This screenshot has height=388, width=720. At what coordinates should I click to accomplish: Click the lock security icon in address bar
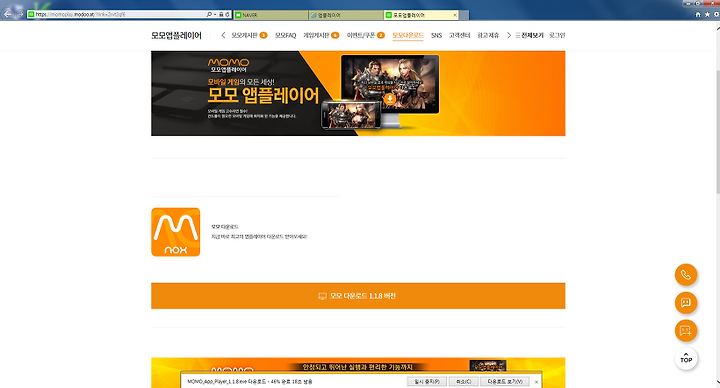click(221, 15)
